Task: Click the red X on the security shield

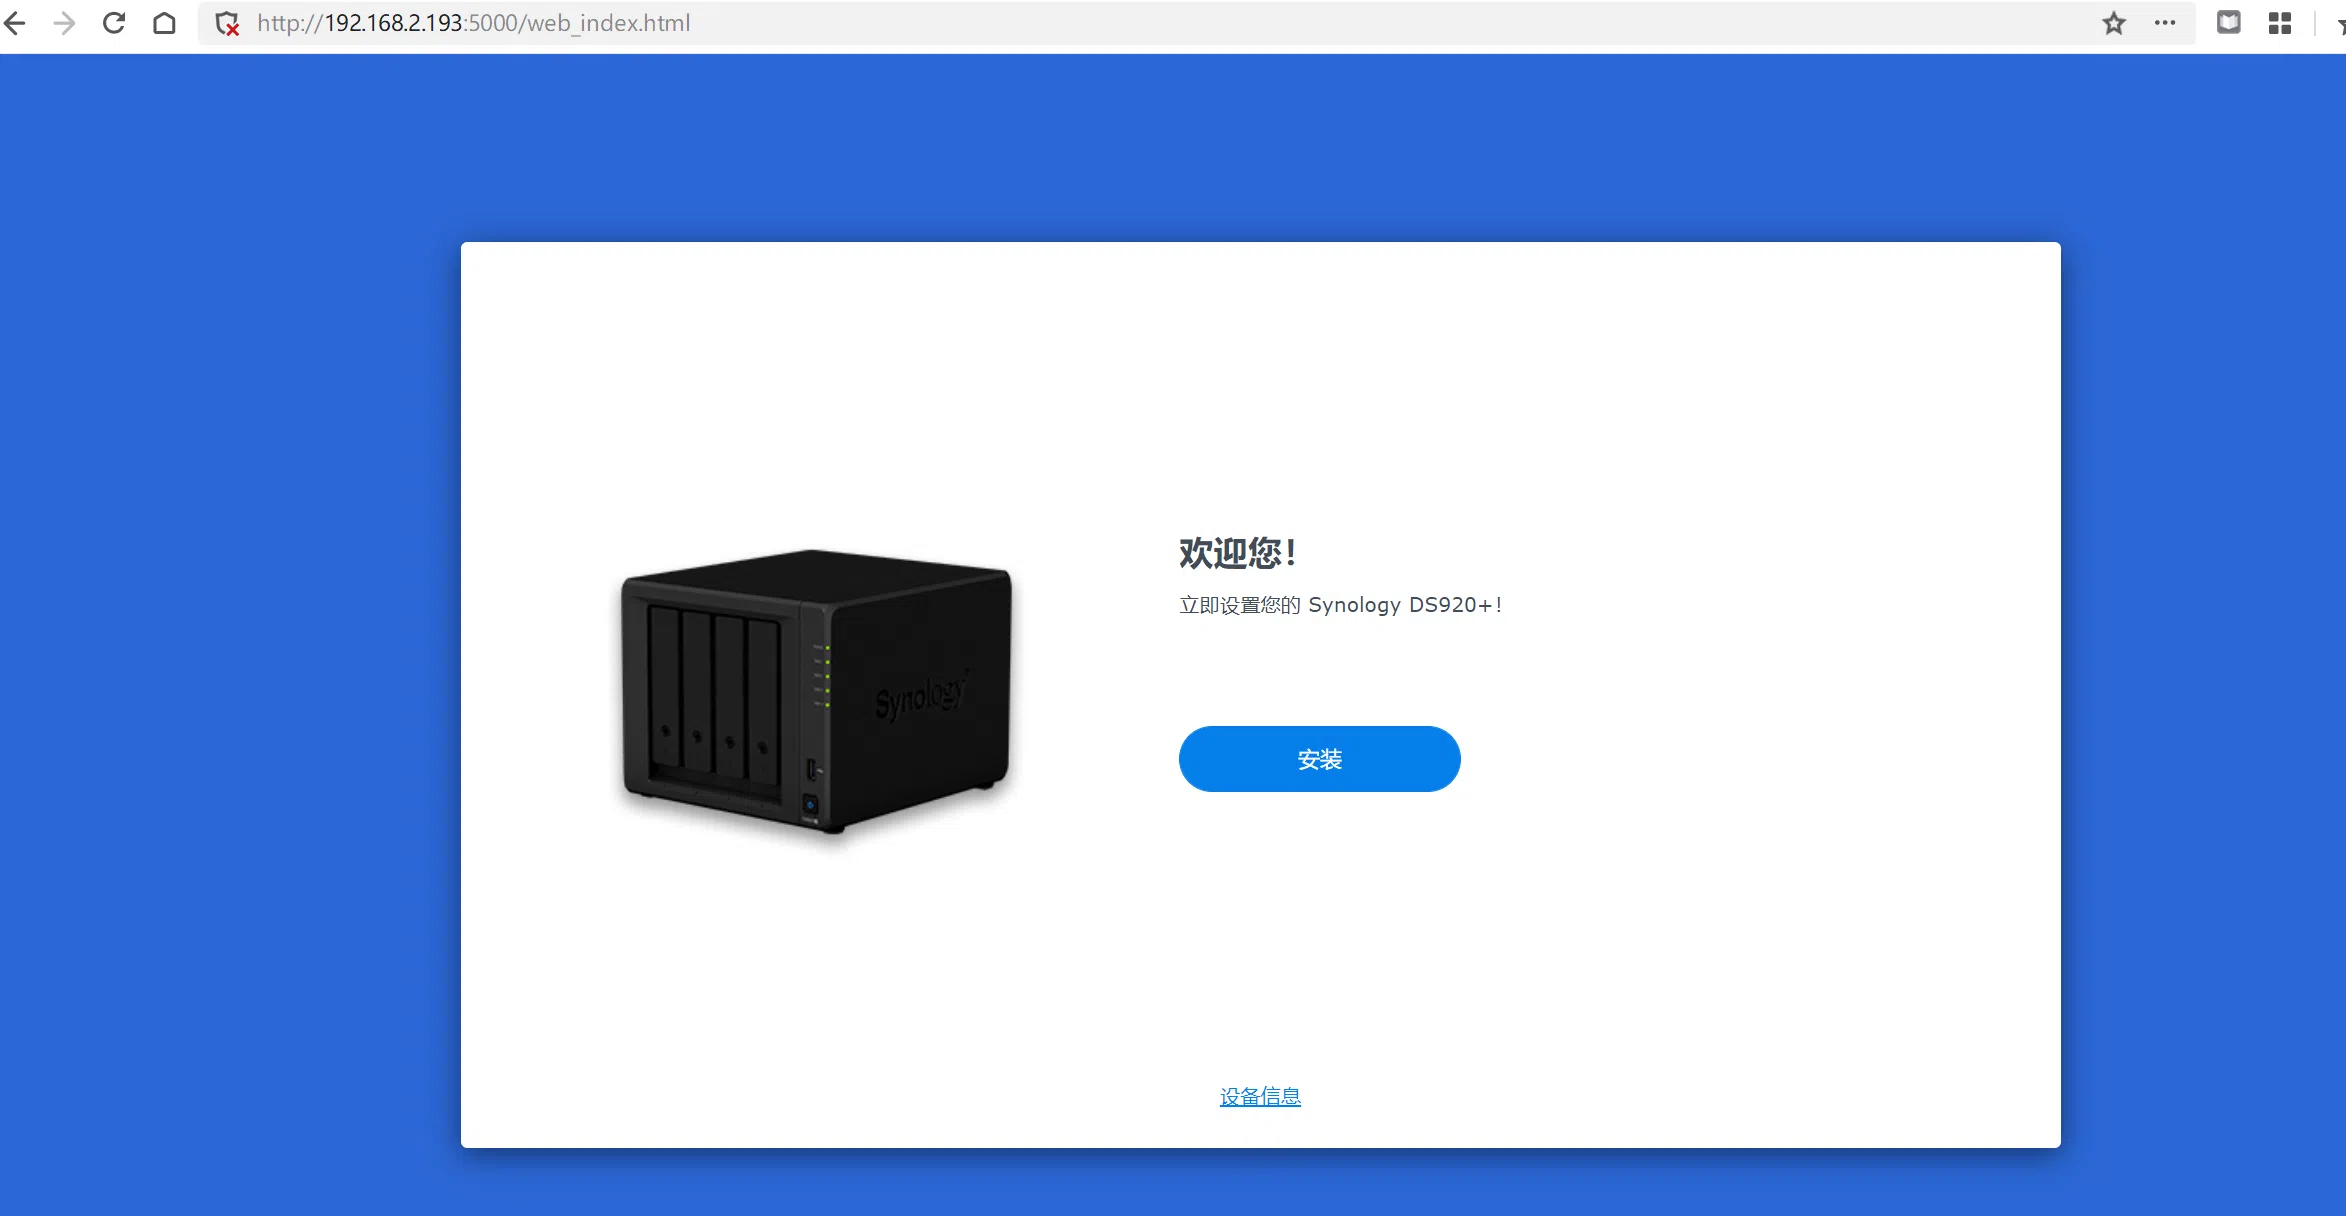Action: click(234, 30)
